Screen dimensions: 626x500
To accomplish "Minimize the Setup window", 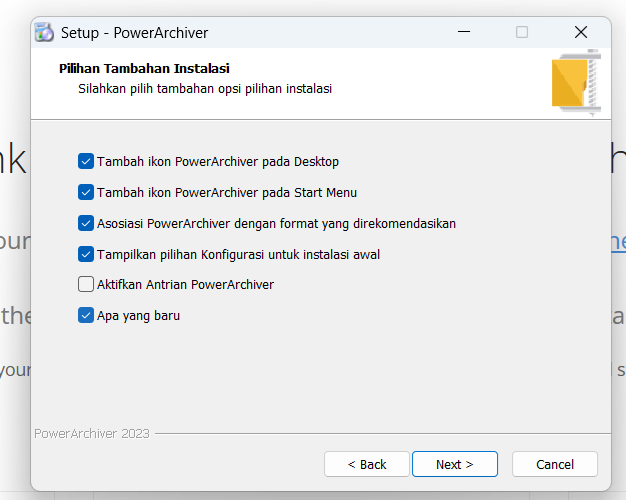I will [x=463, y=32].
